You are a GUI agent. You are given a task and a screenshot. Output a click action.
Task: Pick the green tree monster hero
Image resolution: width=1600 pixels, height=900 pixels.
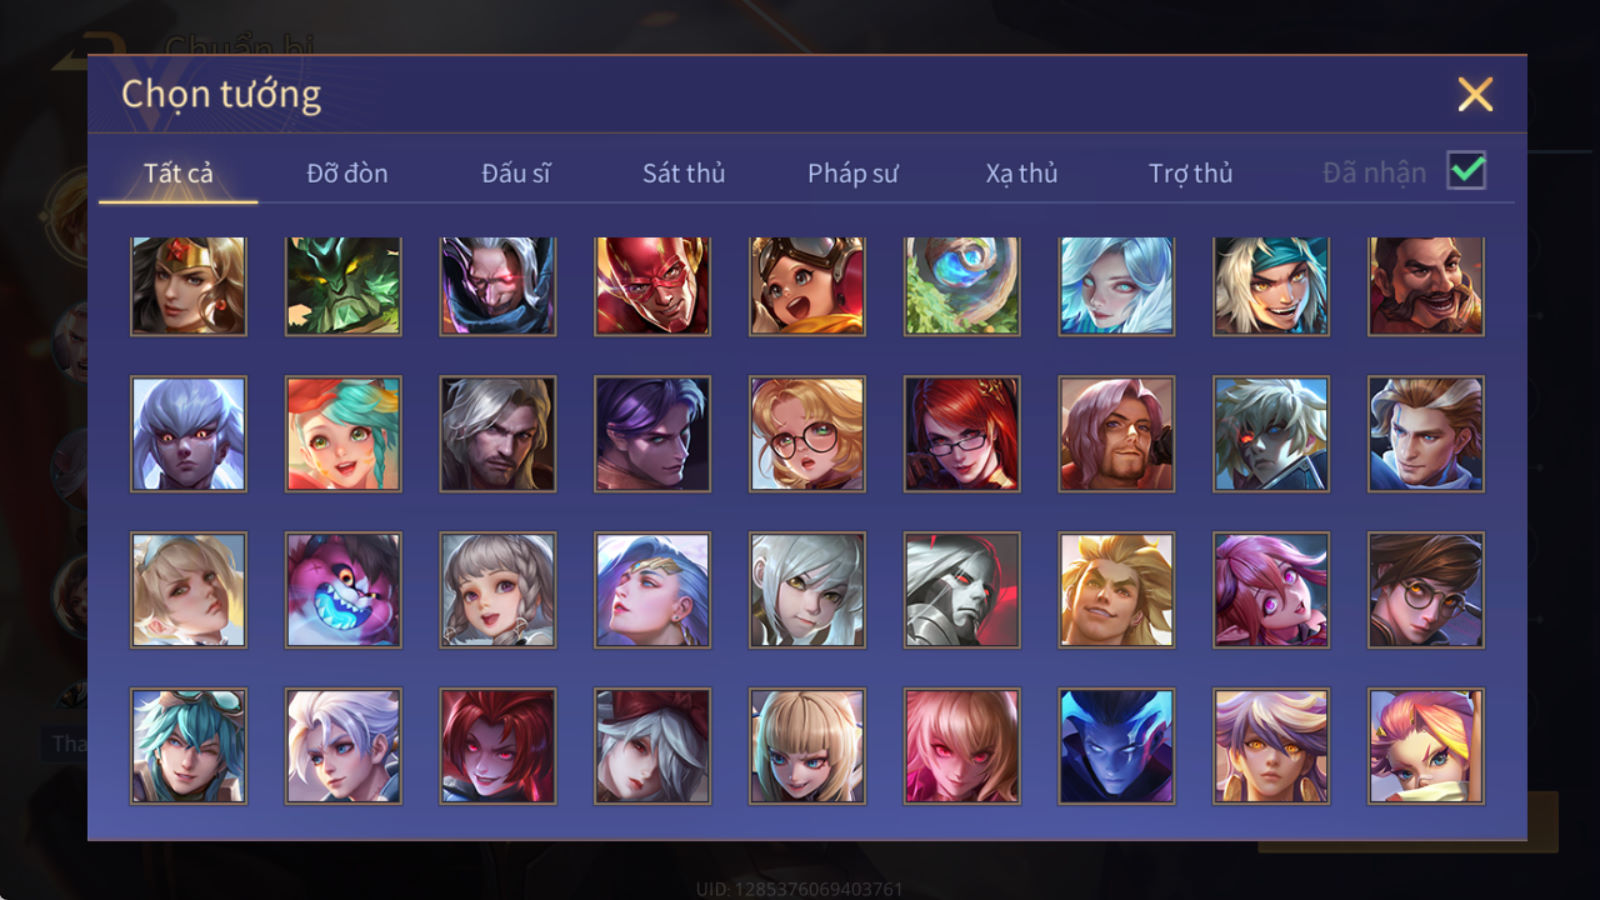click(343, 286)
